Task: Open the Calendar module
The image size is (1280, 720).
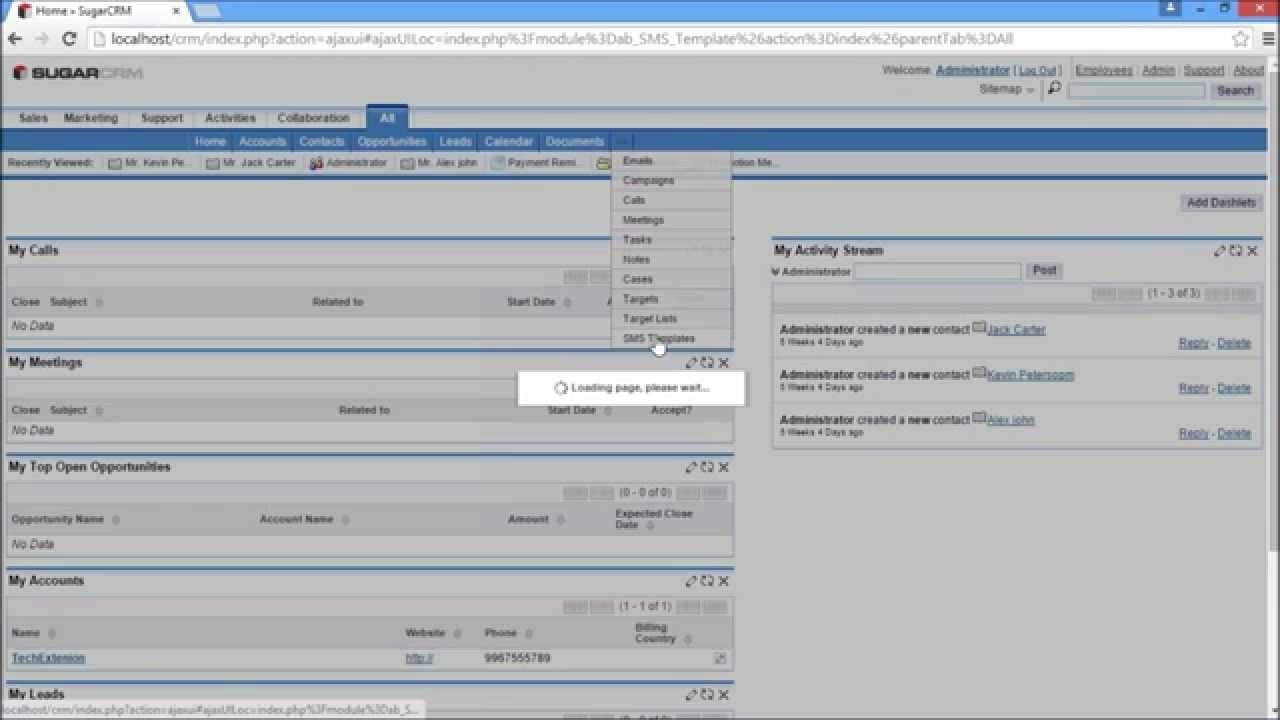Action: coord(509,142)
